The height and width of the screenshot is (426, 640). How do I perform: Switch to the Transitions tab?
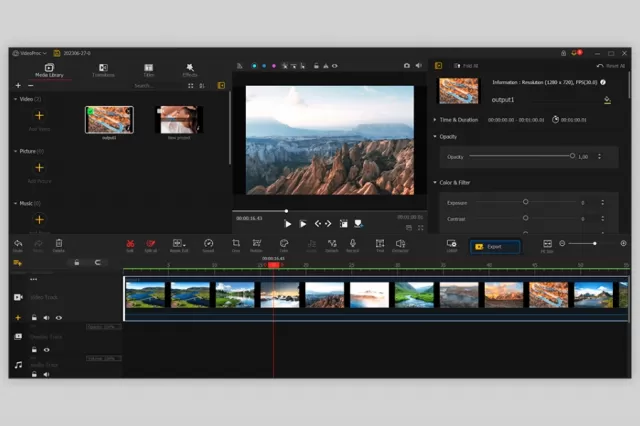pyautogui.click(x=103, y=70)
